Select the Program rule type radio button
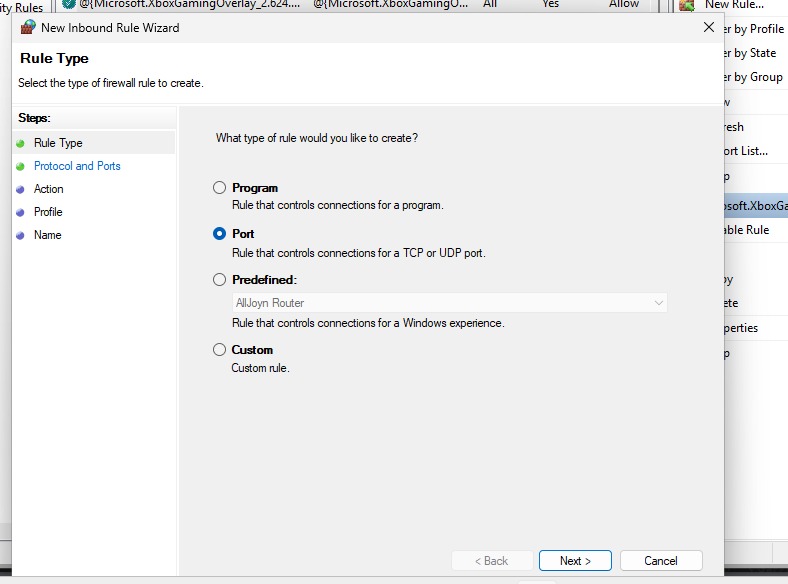 pyautogui.click(x=219, y=187)
